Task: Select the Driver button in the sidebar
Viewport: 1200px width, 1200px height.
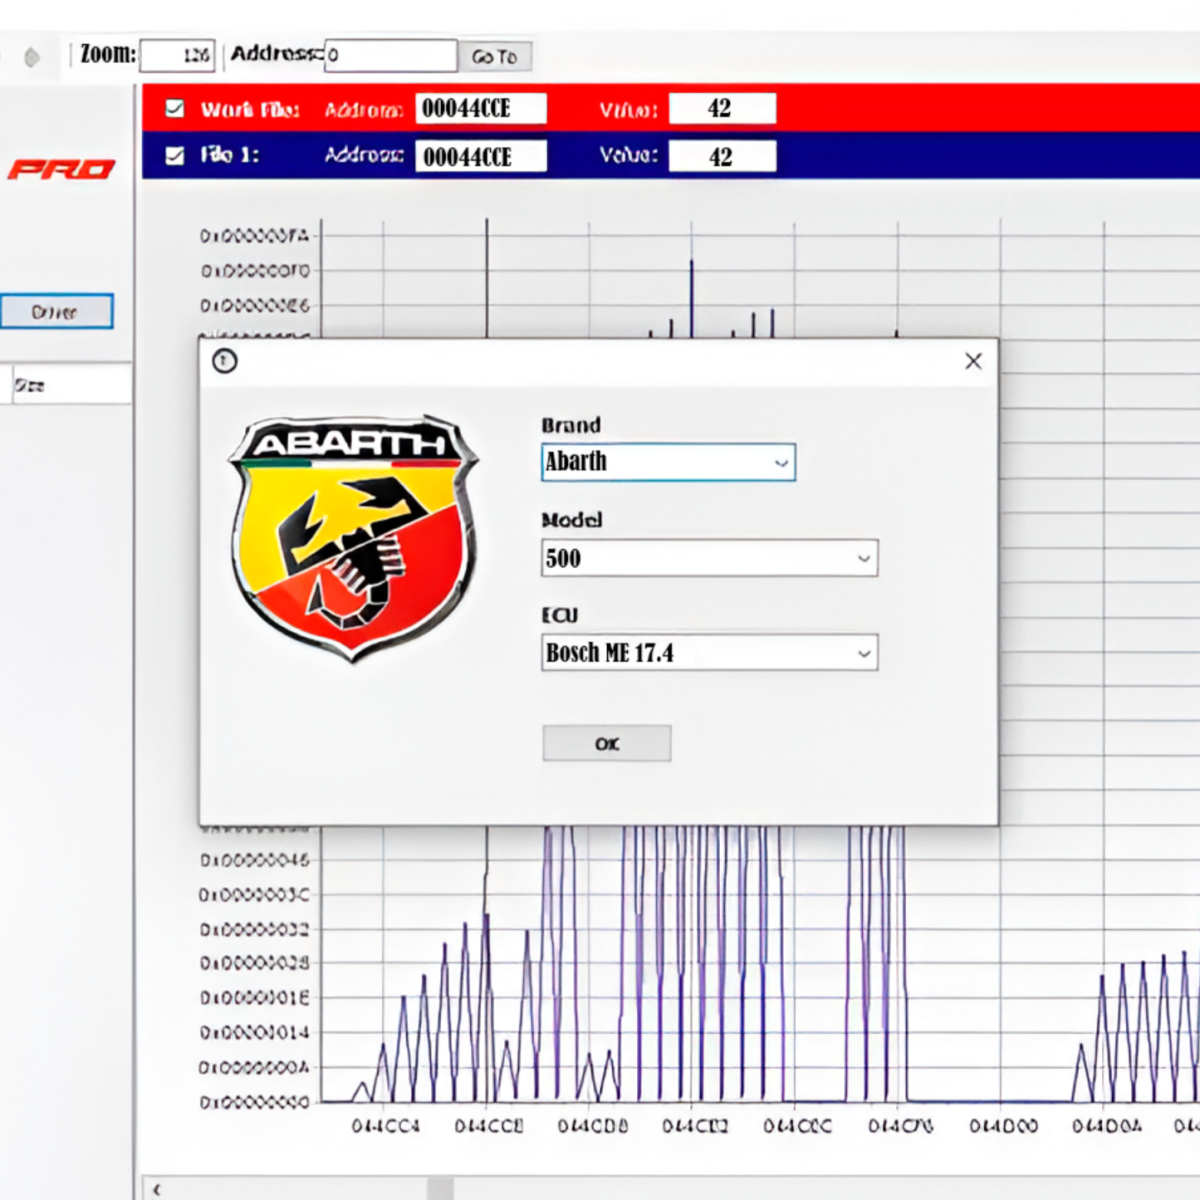Action: click(x=57, y=311)
